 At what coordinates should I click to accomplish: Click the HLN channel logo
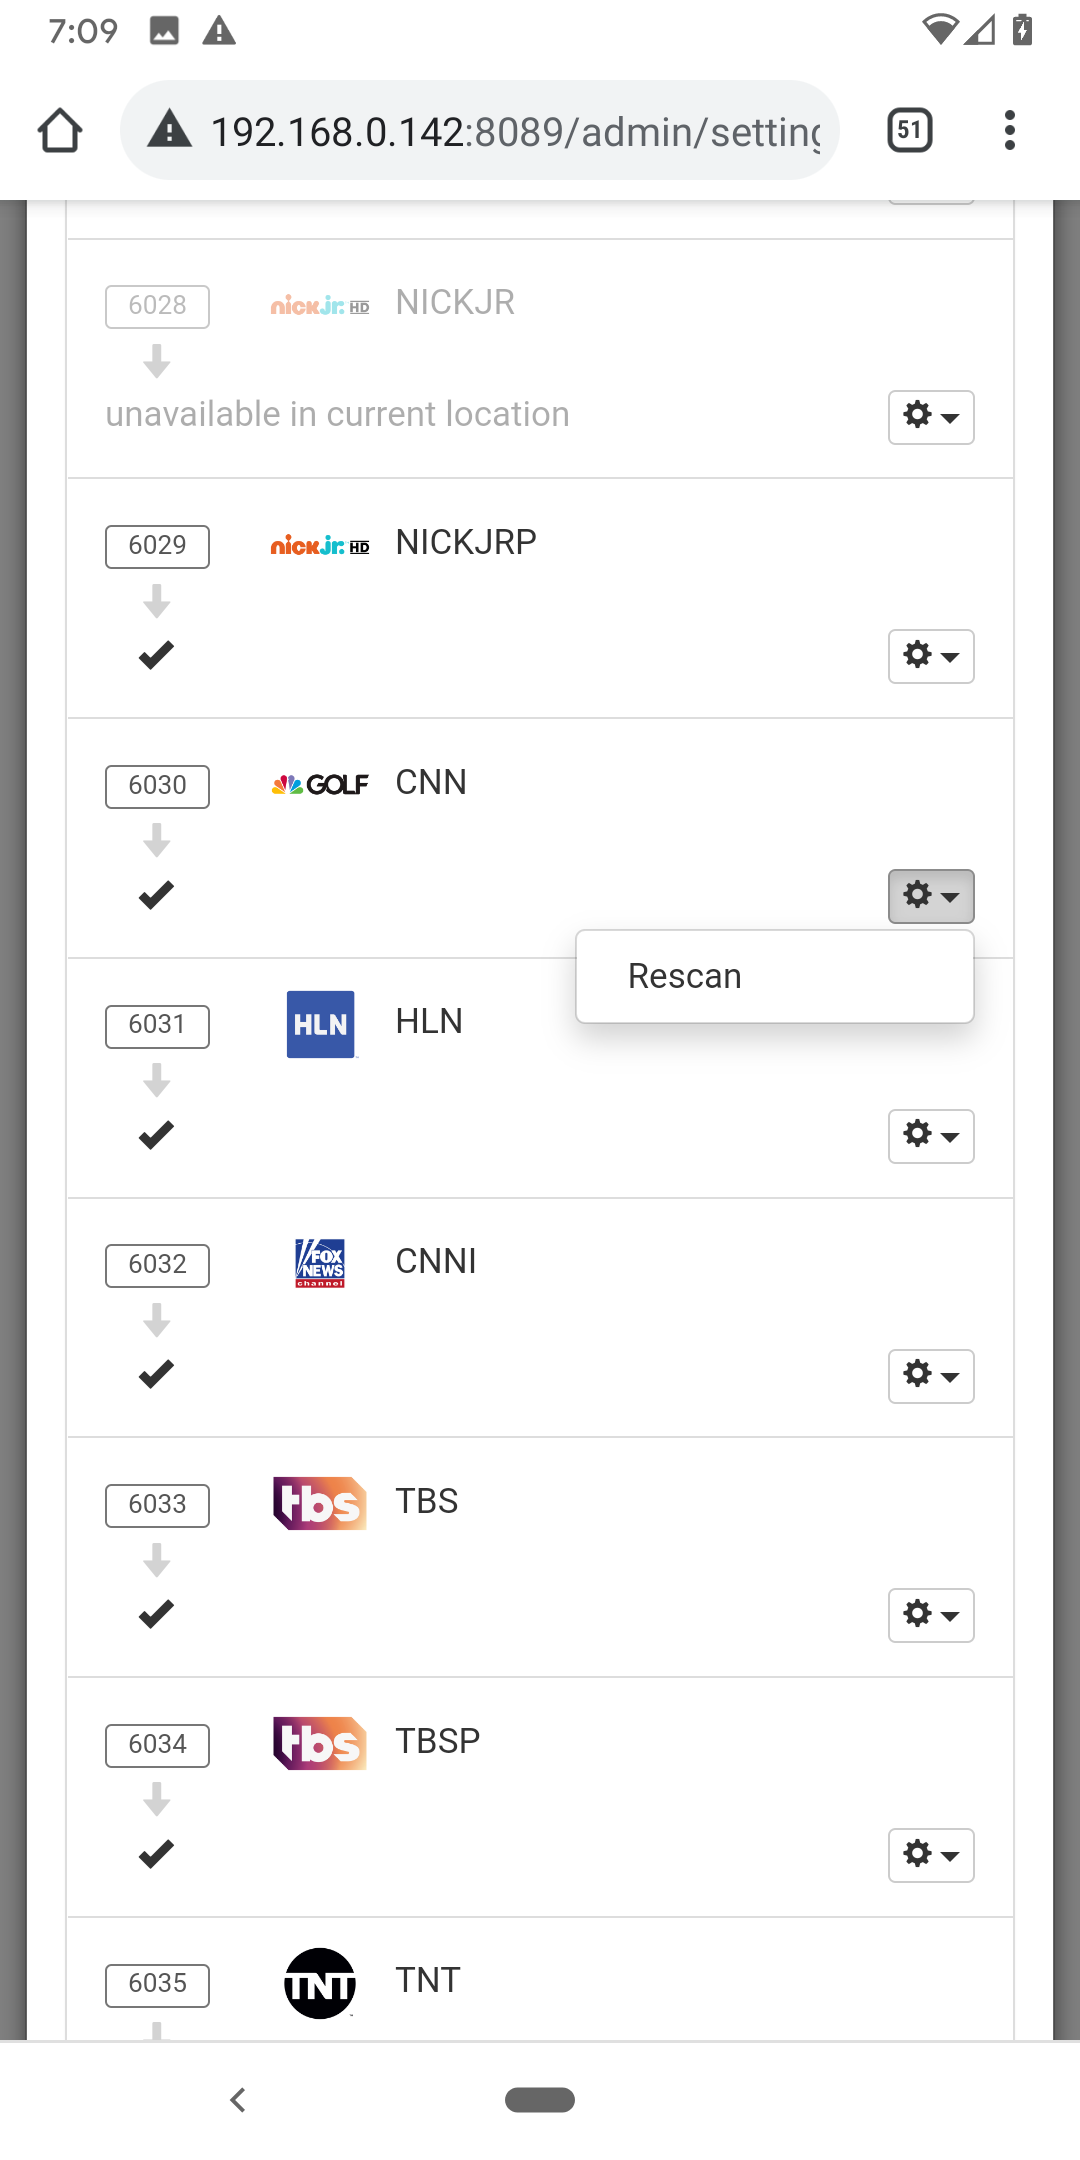[320, 1024]
